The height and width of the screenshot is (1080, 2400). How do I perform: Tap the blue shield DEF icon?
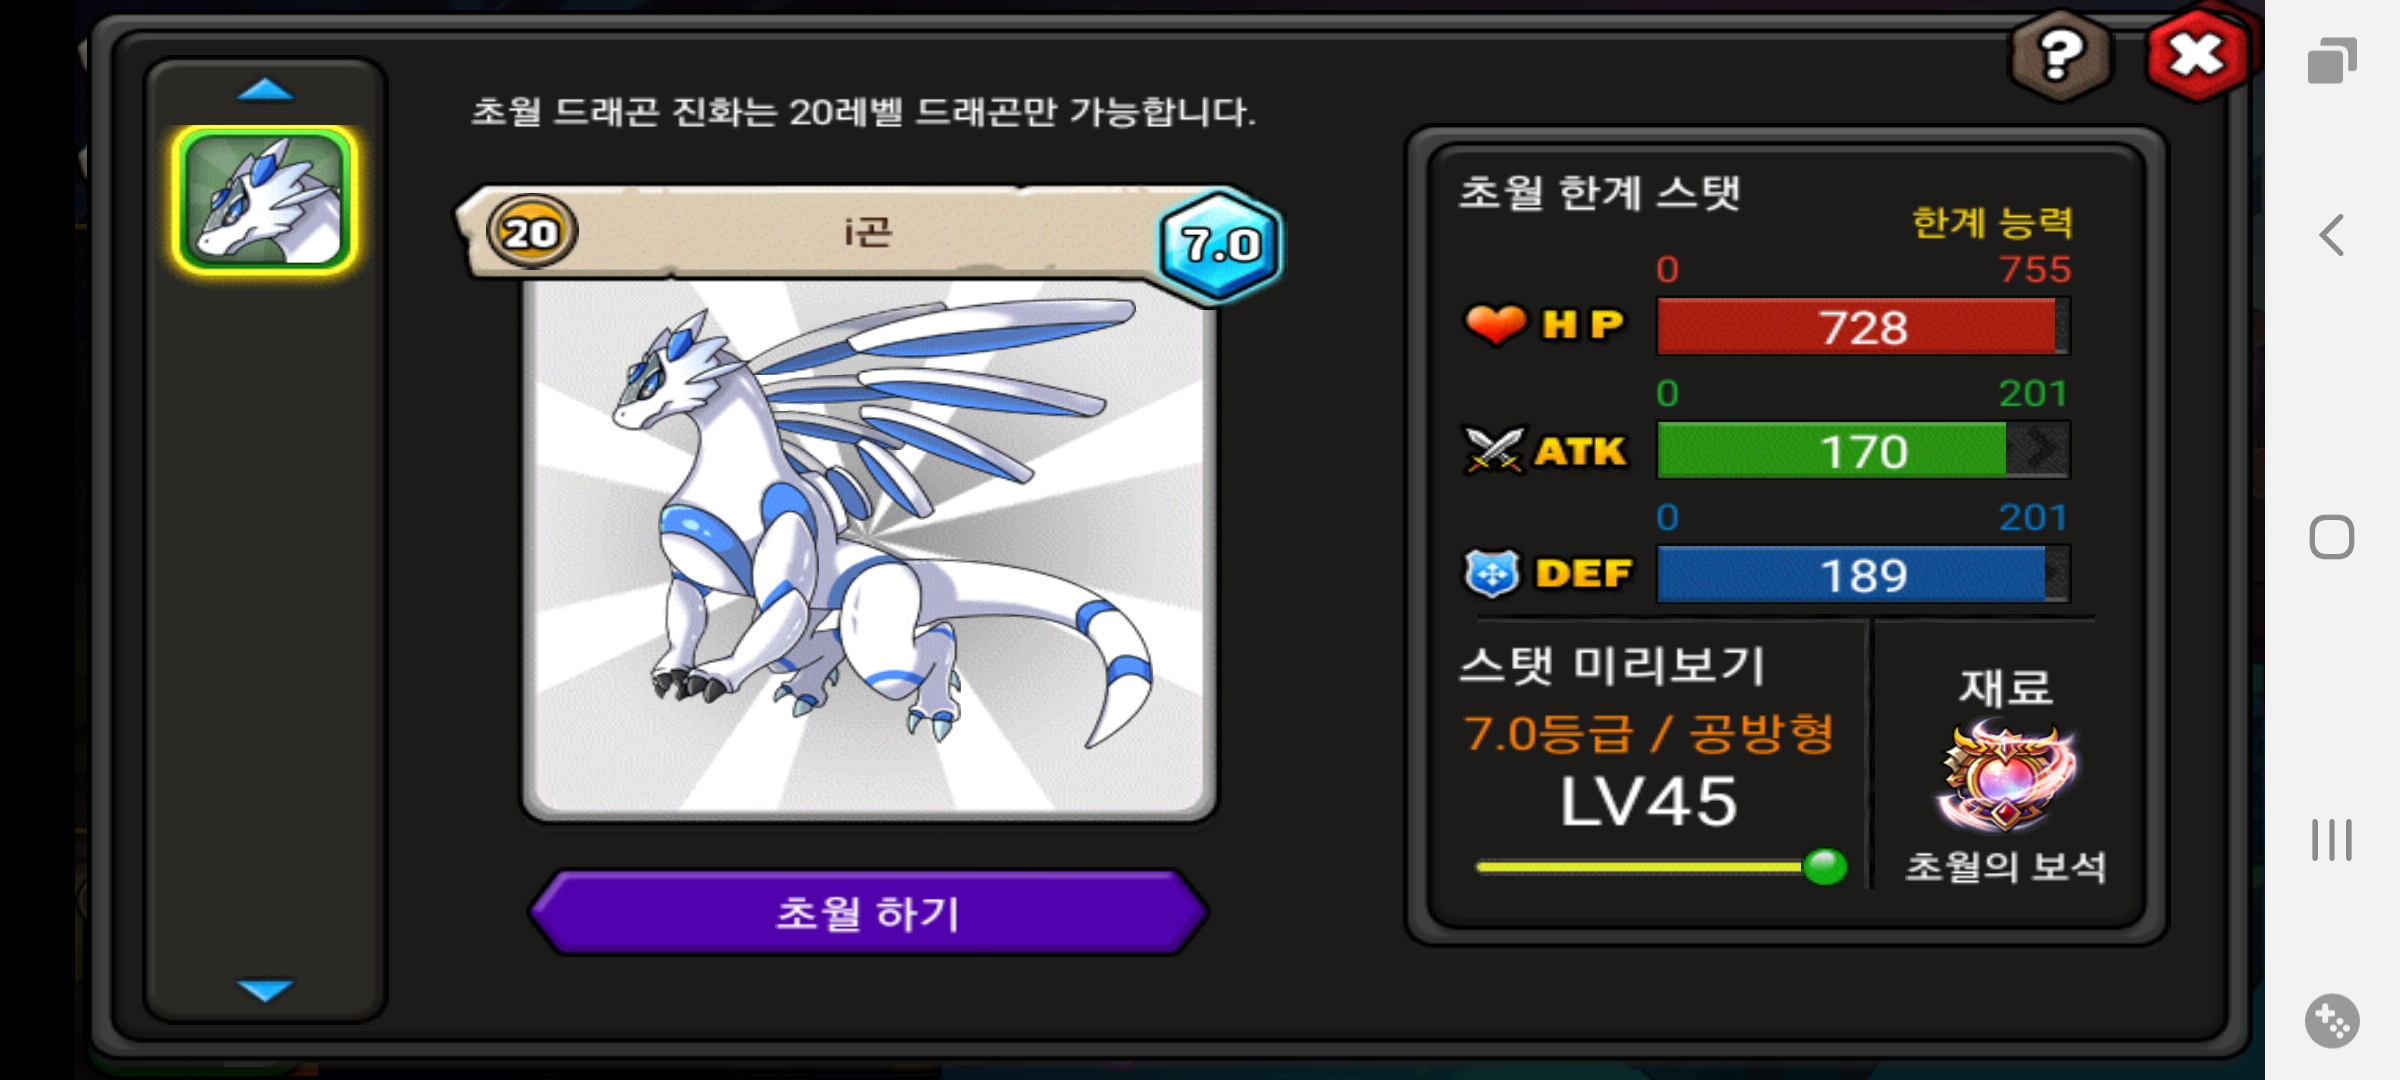click(1492, 574)
